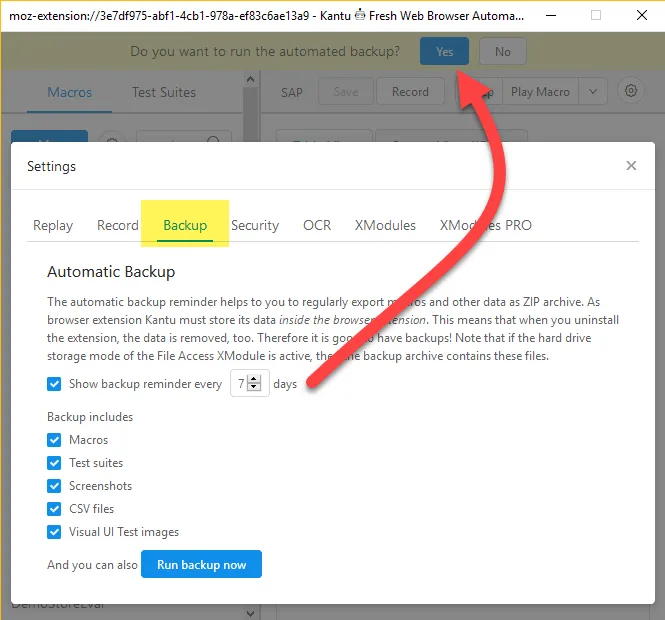Click the SAP macro name

(x=292, y=92)
